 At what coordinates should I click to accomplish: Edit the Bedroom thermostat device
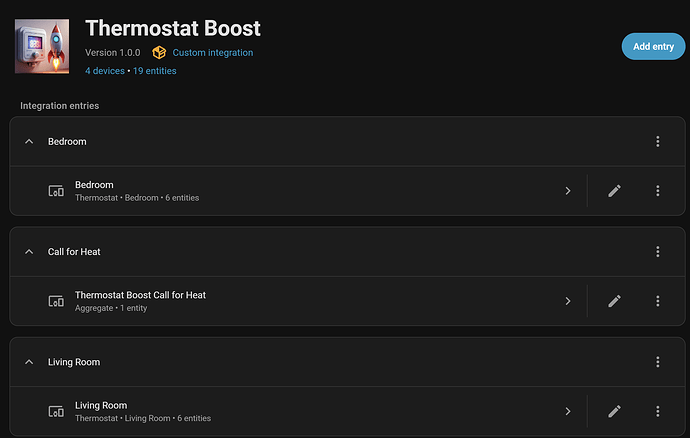[615, 190]
